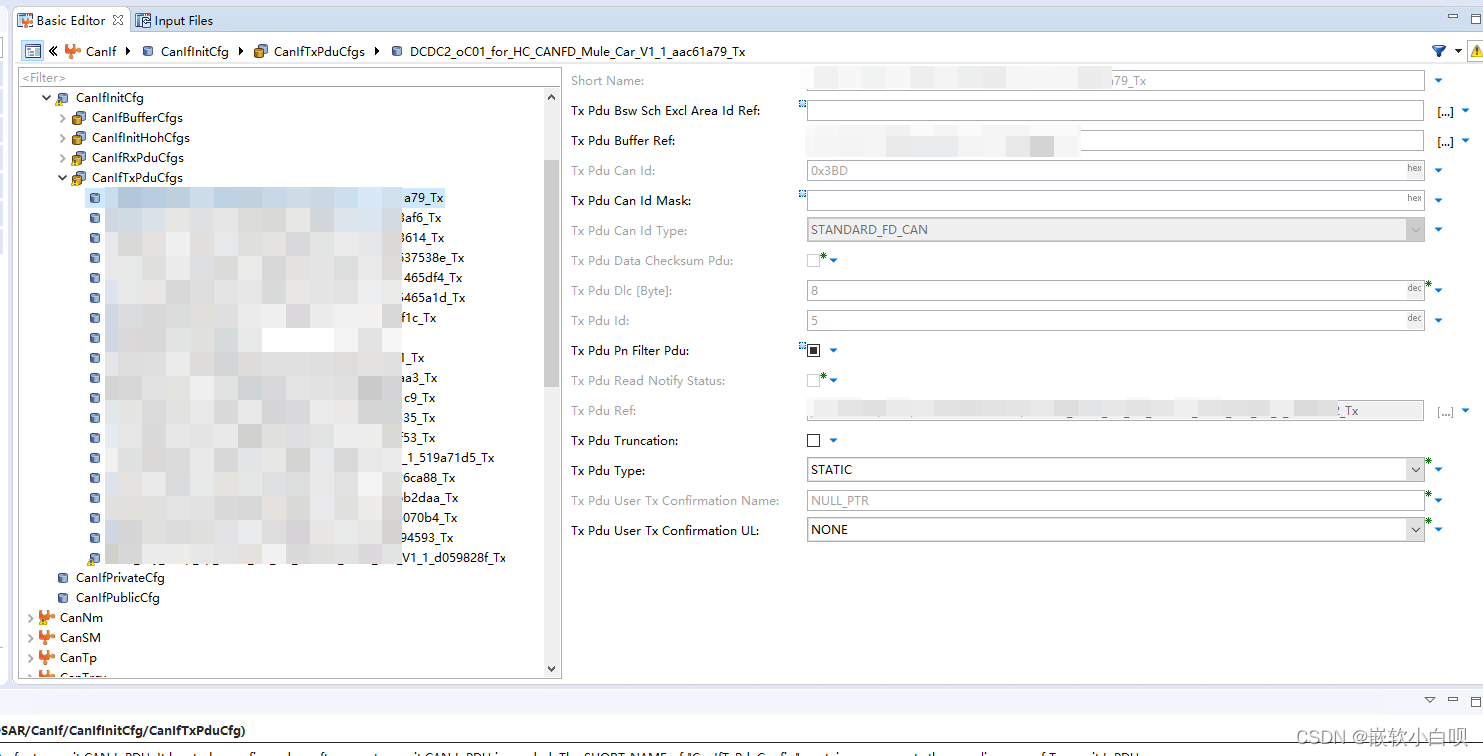Image resolution: width=1483 pixels, height=756 pixels.
Task: Toggle Tx Pdu Pn Filter Pdu checkbox
Action: coord(813,351)
